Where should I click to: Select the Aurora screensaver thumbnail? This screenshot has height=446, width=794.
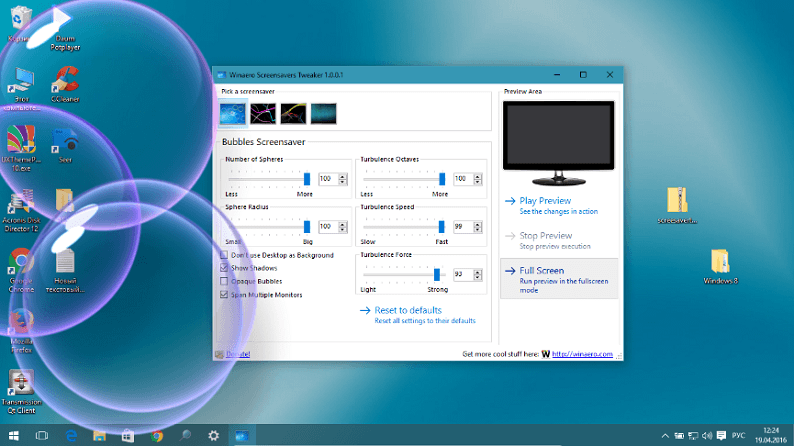click(324, 113)
